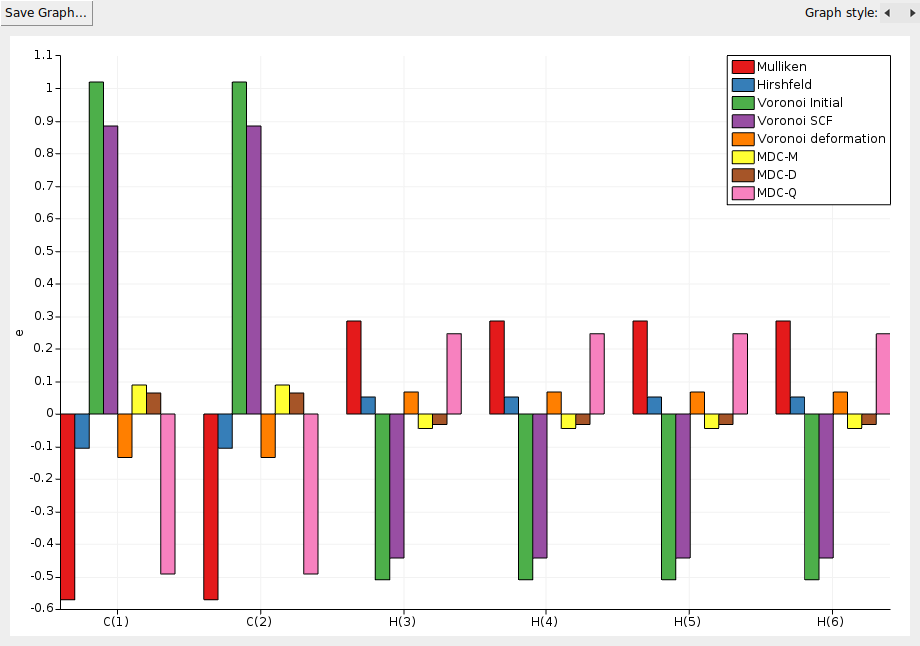
Task: Select the Voronoi SCF legend label
Action: click(795, 120)
